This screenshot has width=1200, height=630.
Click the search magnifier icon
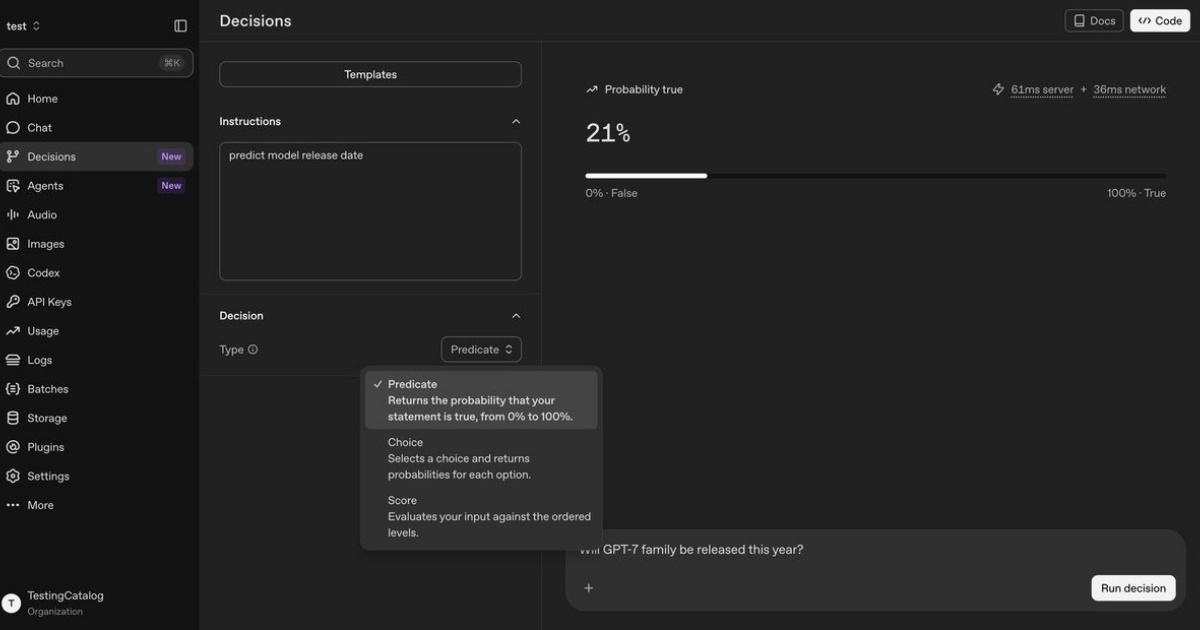(x=14, y=63)
